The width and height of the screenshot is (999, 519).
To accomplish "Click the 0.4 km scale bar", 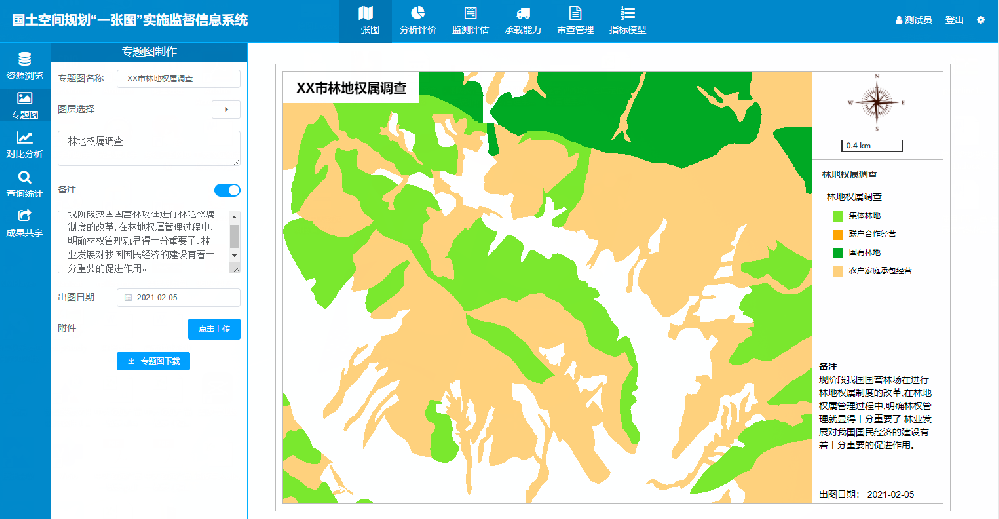I will coord(872,146).
